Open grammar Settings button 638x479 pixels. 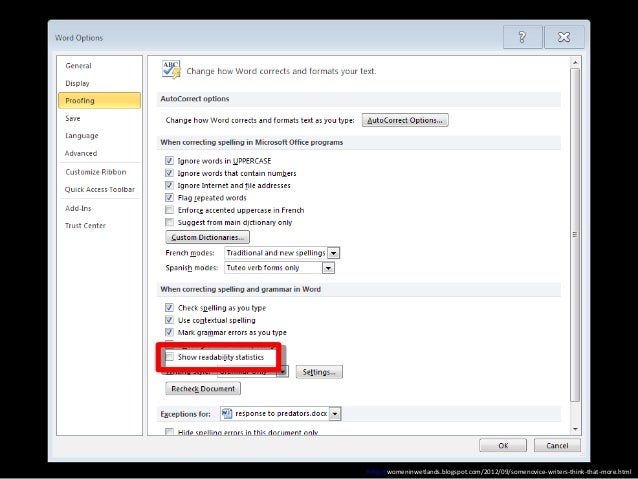(319, 372)
